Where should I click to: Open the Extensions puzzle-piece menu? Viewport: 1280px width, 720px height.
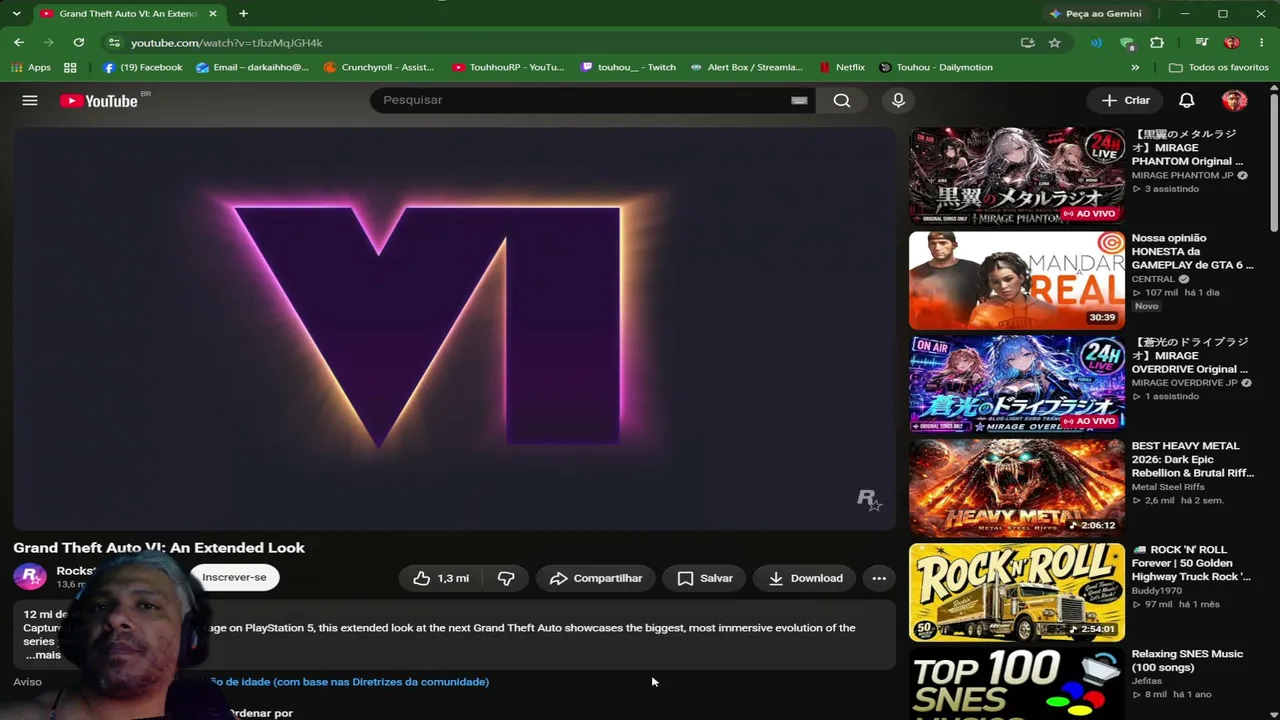point(1157,43)
